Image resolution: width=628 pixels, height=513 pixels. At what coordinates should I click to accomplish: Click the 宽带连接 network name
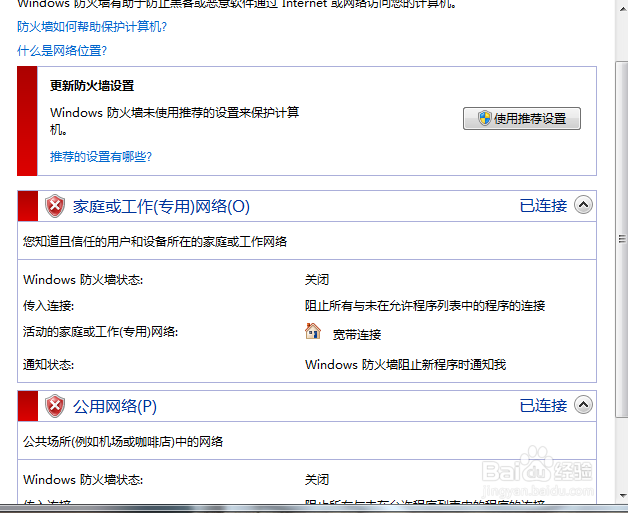point(357,334)
